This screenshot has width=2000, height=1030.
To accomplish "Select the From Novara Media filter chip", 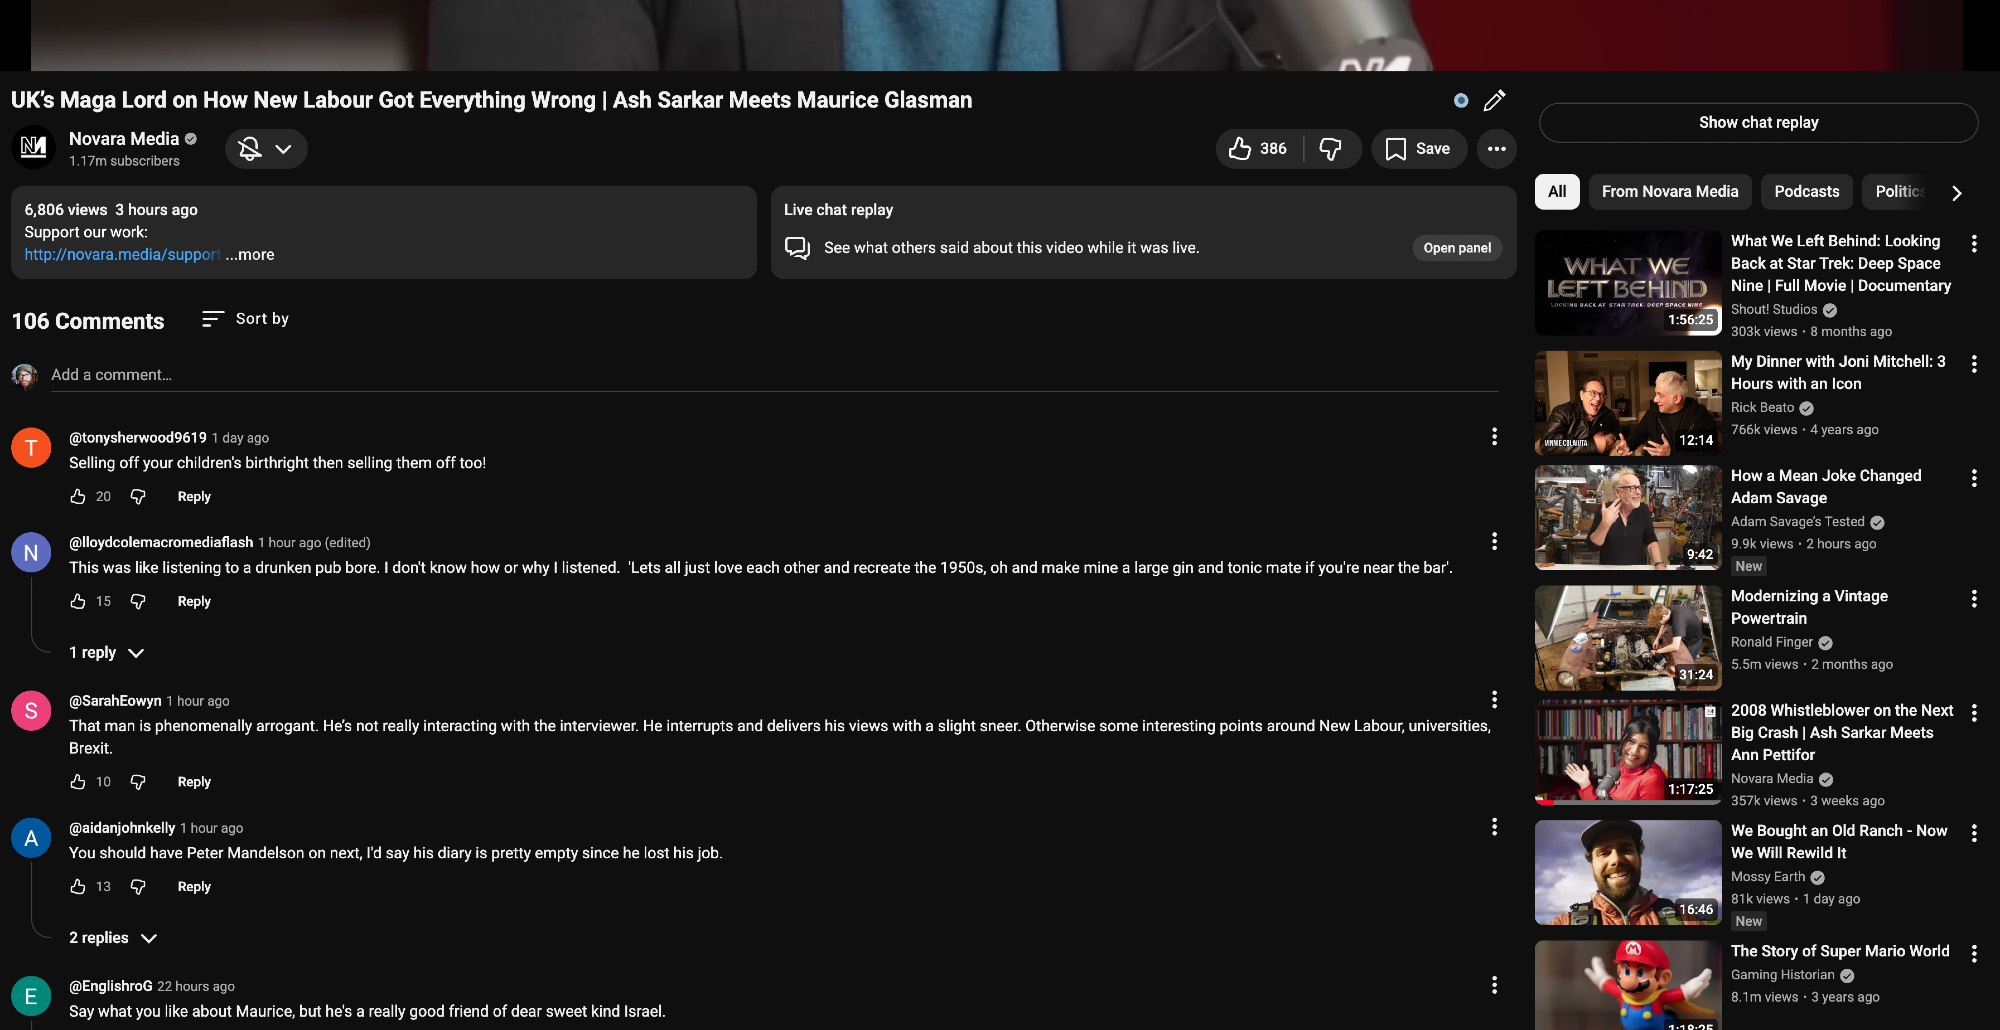I will coord(1669,192).
